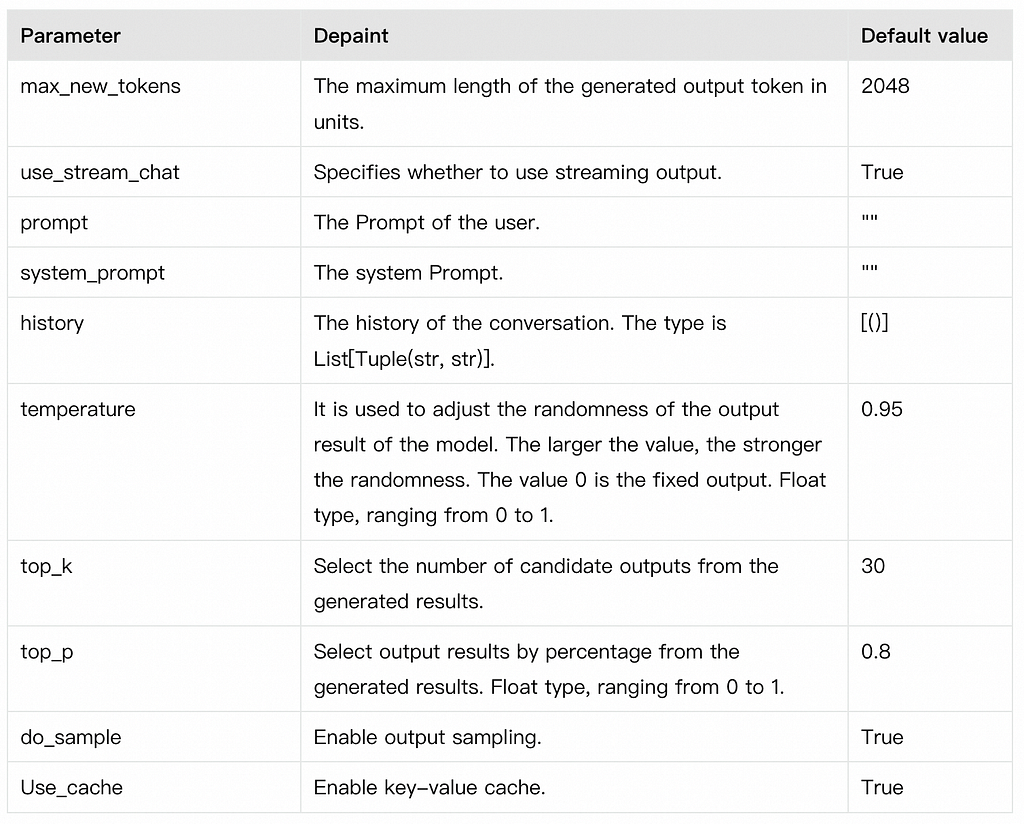
Task: Click 'Specifies whether to use streaming output.' text
Action: pyautogui.click(x=518, y=172)
